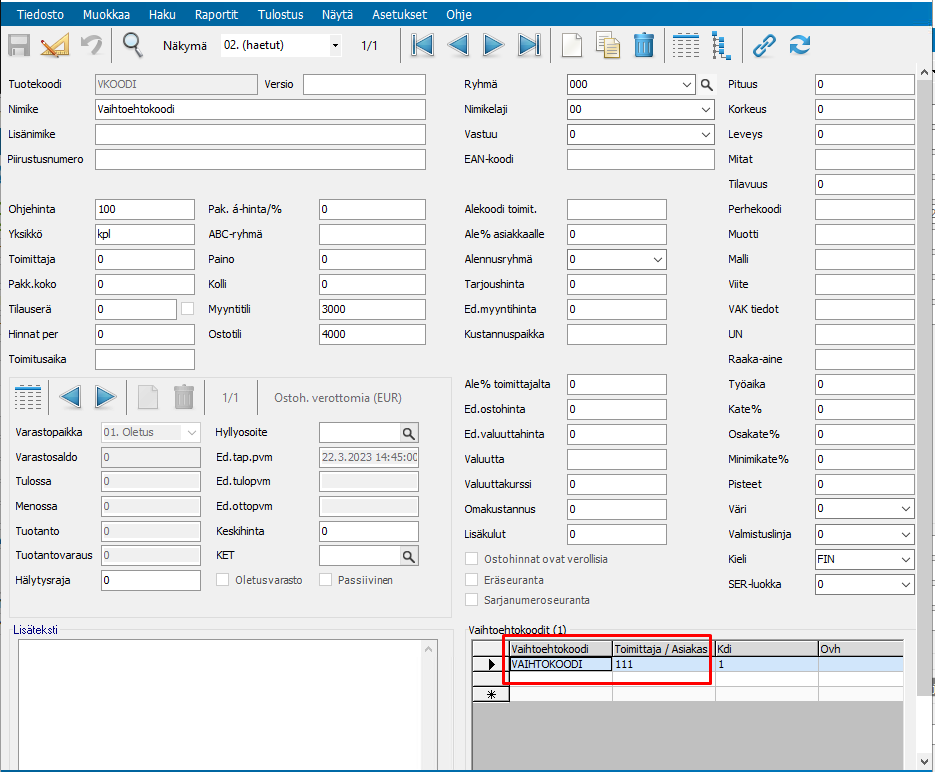Enable the Ostohinnat ovat verollisia checkbox
The image size is (935, 772).
pyautogui.click(x=473, y=559)
